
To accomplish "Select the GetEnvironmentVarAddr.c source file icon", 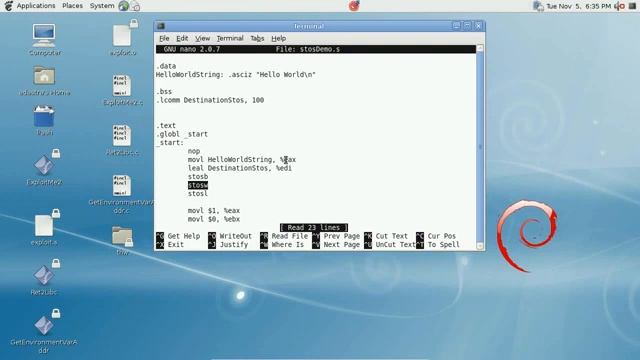I will (122, 185).
